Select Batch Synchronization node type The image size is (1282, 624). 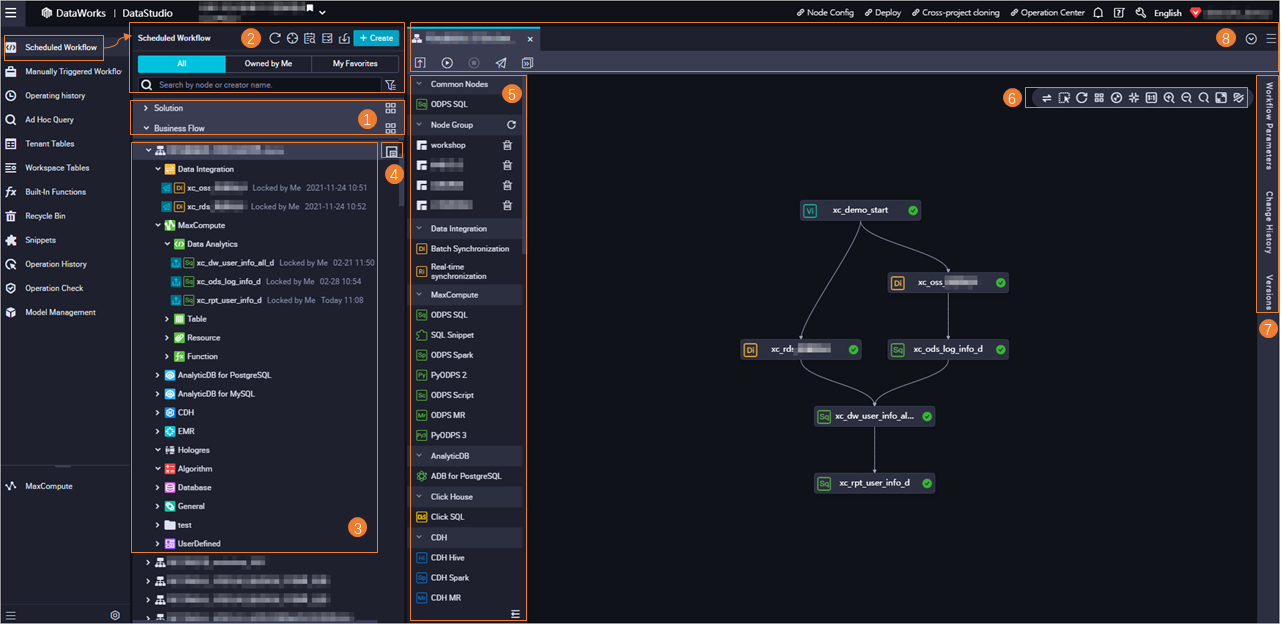463,248
